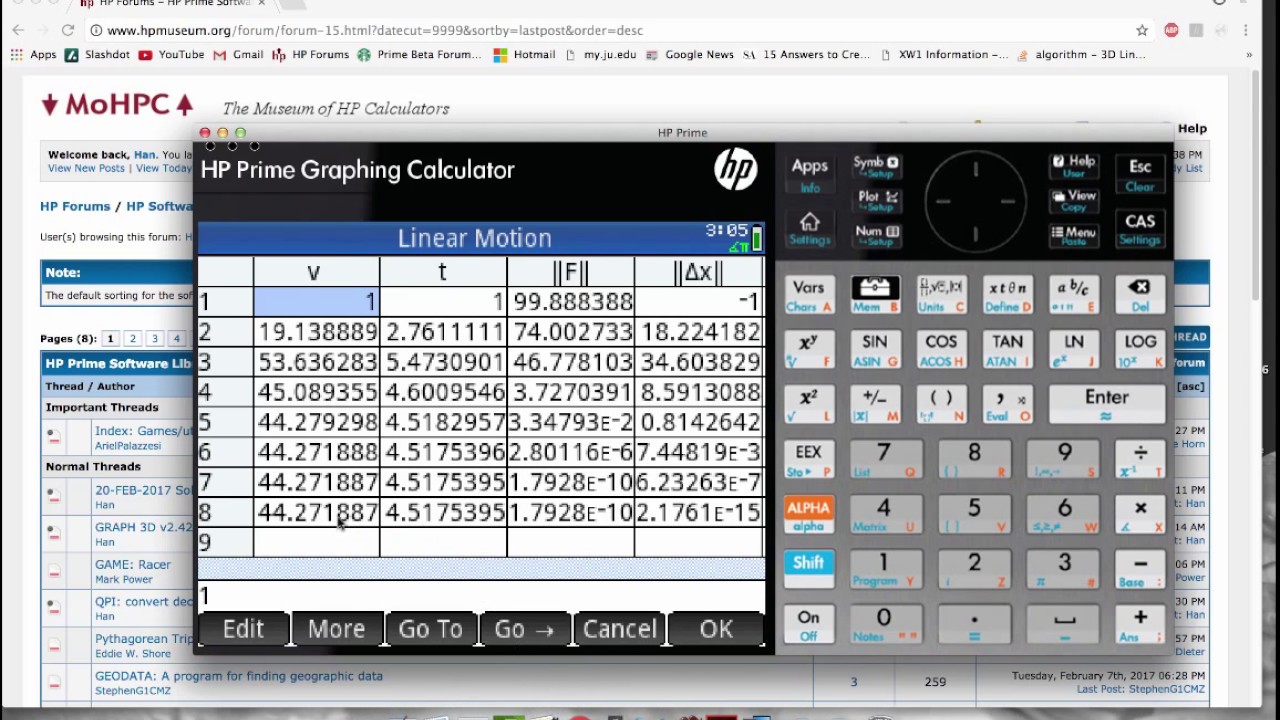Viewport: 1280px width, 720px height.
Task: Tap the math template Units key
Action: point(940,296)
